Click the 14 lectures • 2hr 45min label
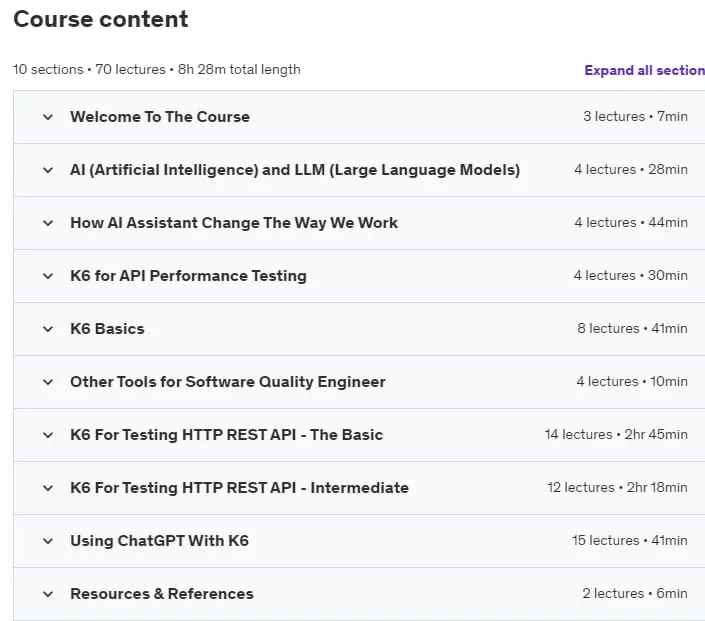 click(x=616, y=435)
